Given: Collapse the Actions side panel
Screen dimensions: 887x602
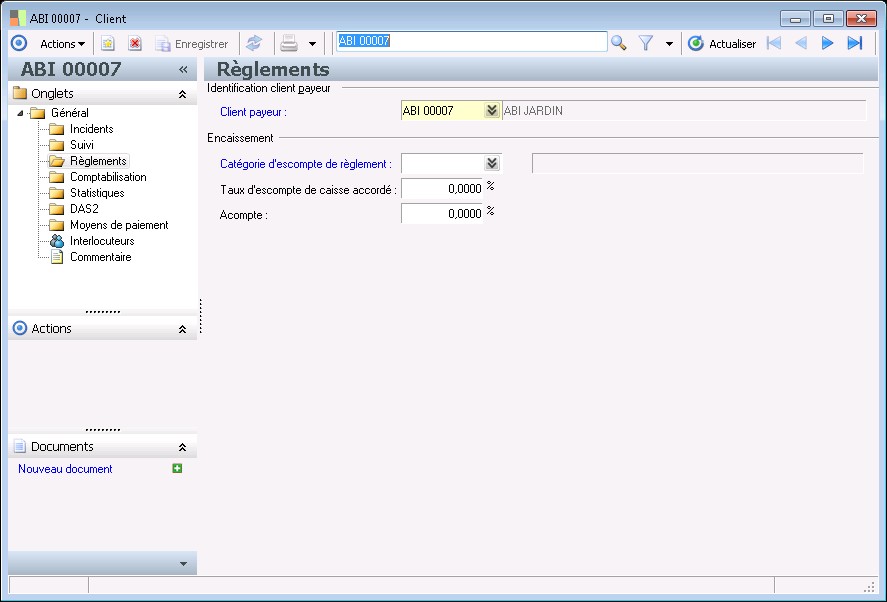Looking at the screenshot, I should click(182, 329).
